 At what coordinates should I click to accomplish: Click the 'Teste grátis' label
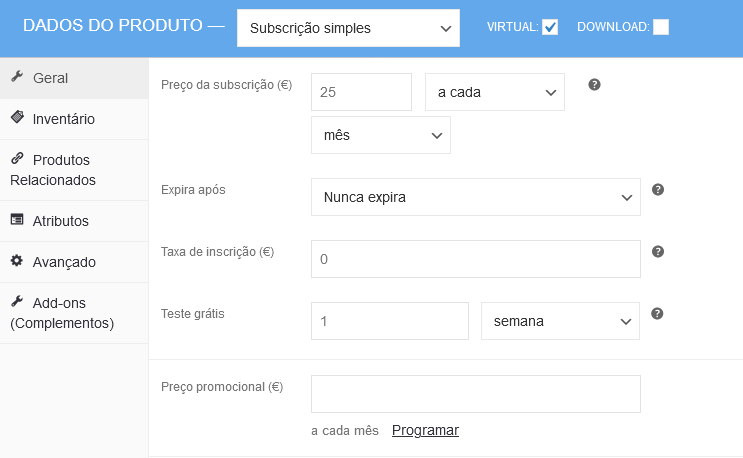pyautogui.click(x=192, y=314)
